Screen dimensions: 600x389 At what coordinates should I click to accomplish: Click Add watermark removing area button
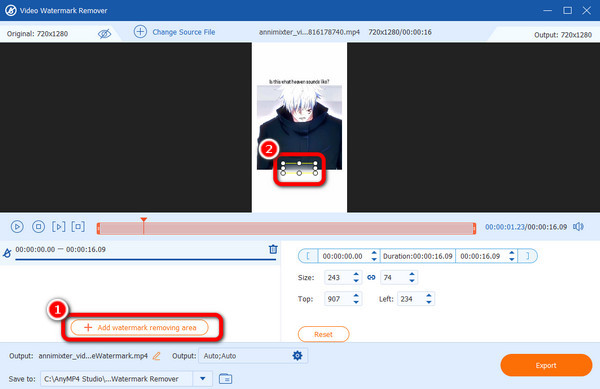point(140,327)
